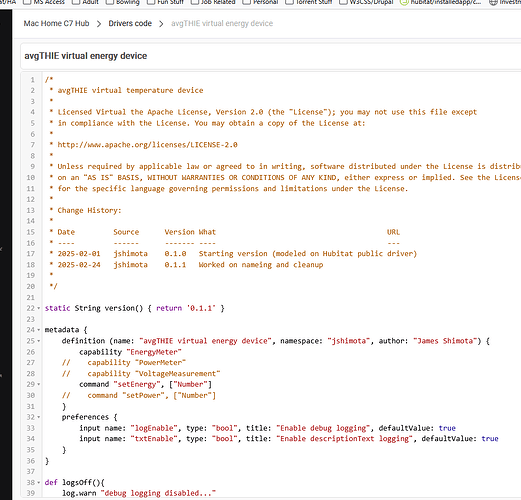Click line number 26 in the gutter
Viewport: 521px width, 500px height.
(x=31, y=352)
